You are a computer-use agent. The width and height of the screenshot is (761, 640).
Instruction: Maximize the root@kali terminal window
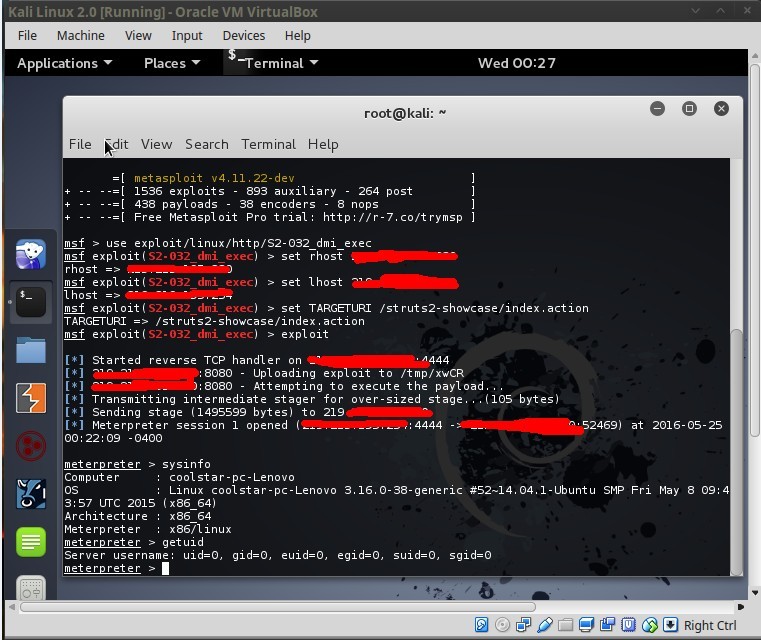click(689, 109)
